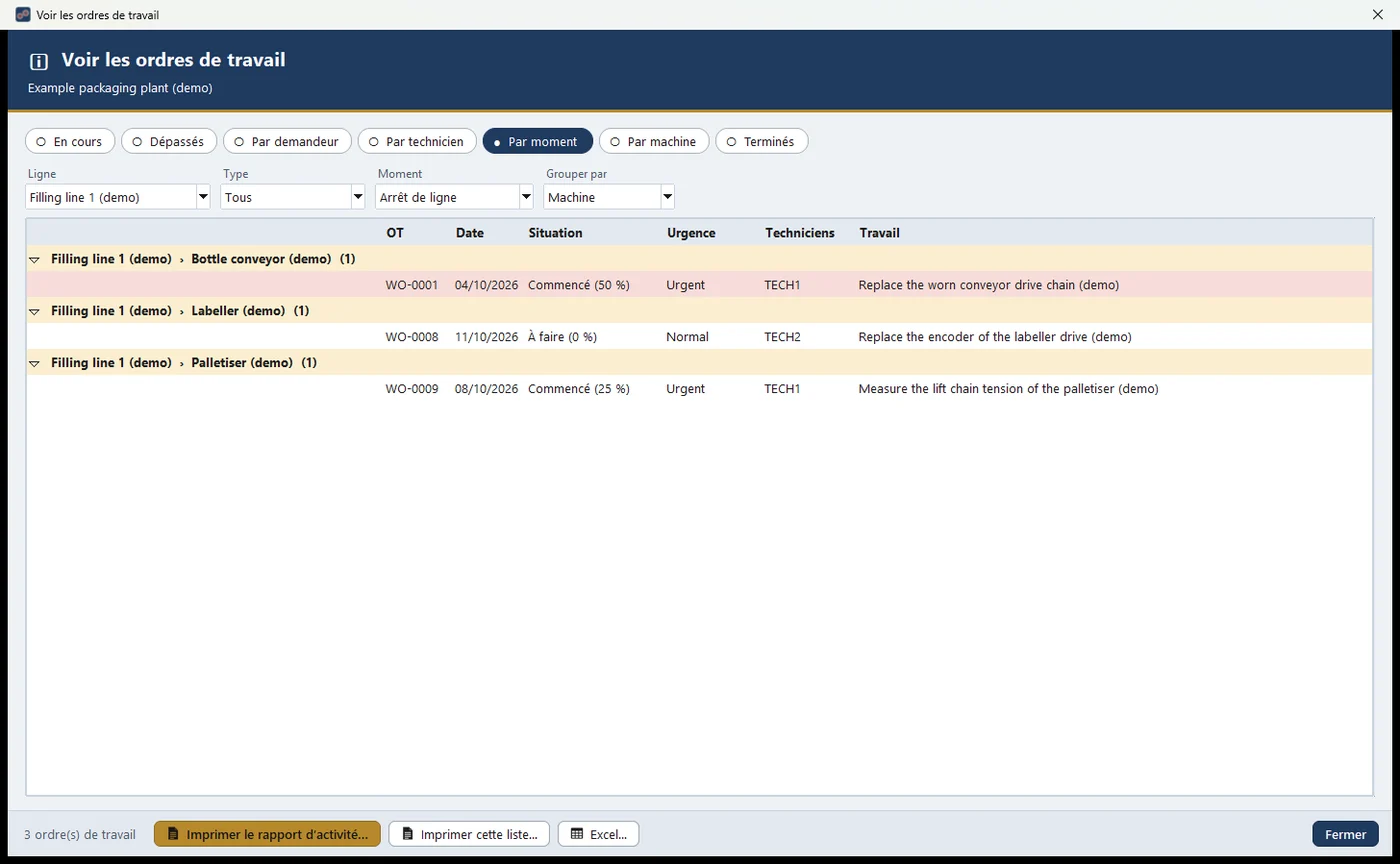Image resolution: width=1400 pixels, height=864 pixels.
Task: Export the list with the Excel button
Action: coord(598,834)
